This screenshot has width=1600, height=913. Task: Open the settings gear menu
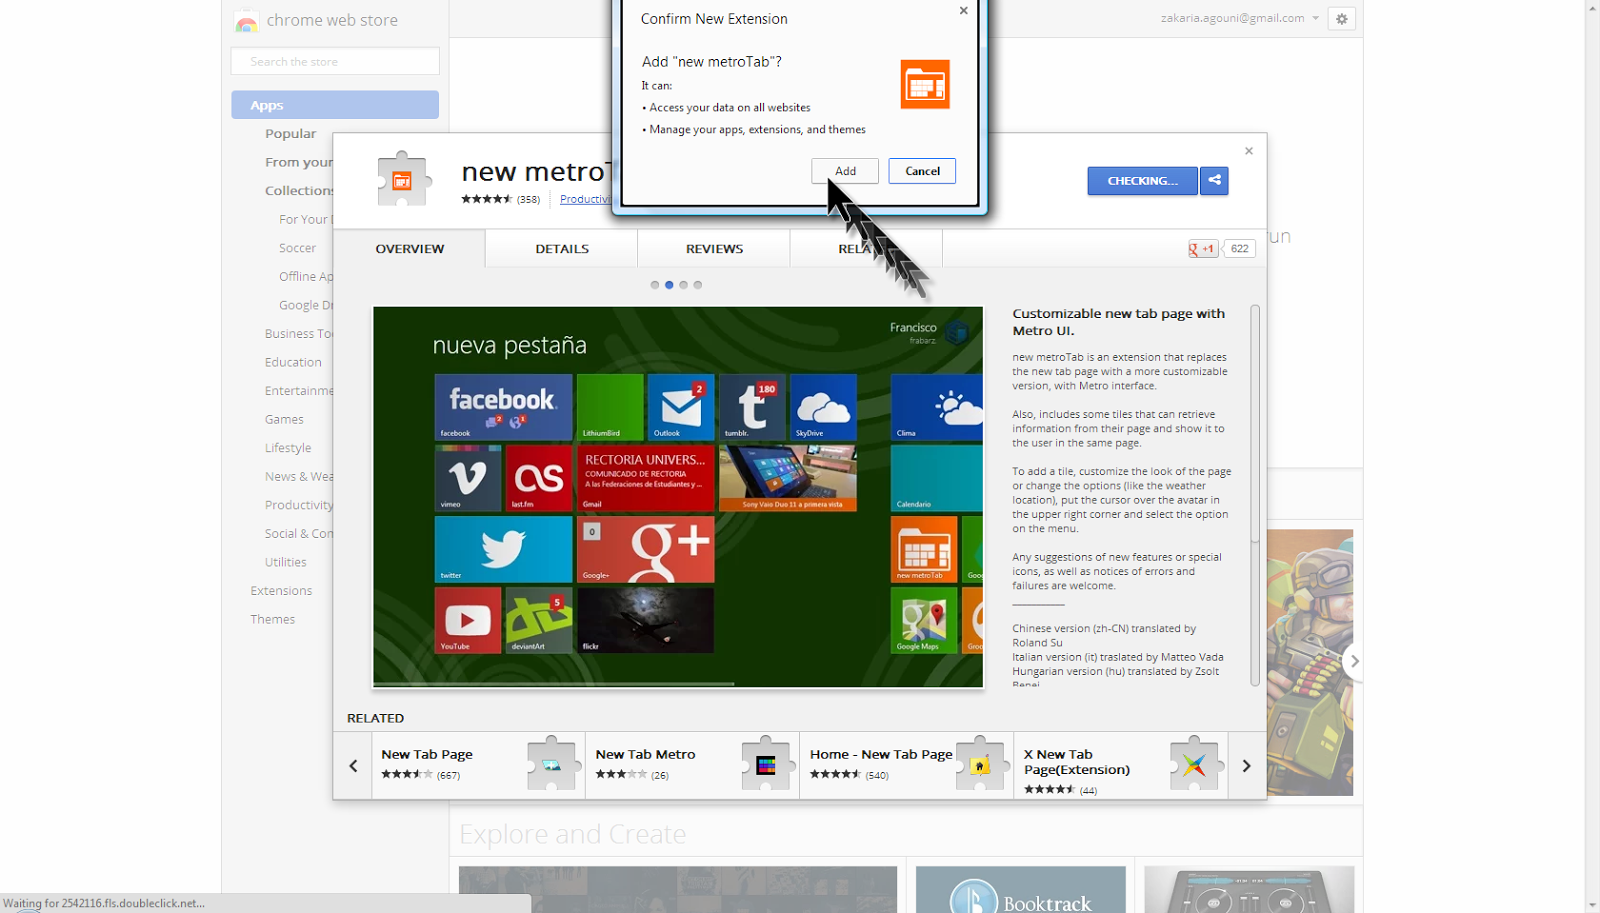click(1342, 19)
